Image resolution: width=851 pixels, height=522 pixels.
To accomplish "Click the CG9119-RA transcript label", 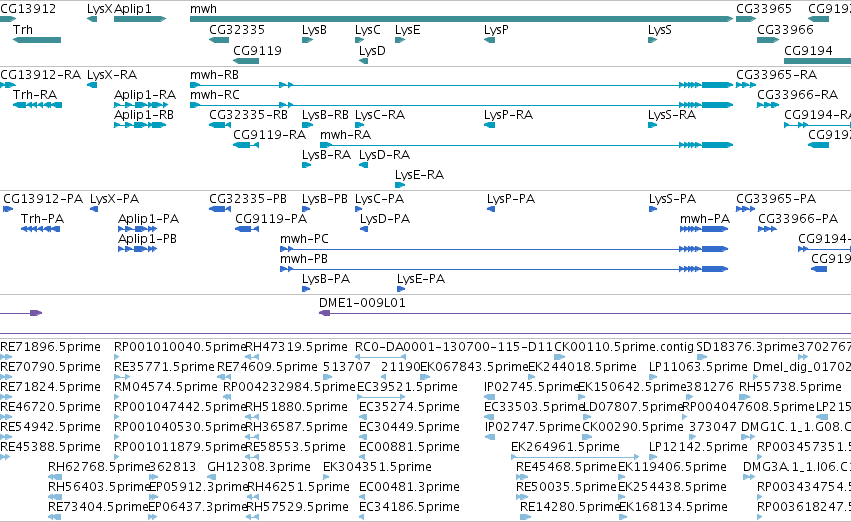I will 270,134.
